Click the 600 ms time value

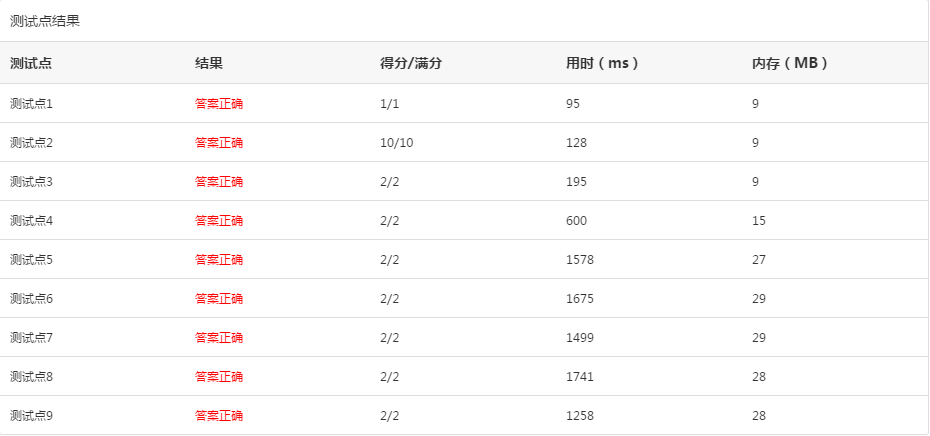point(576,220)
